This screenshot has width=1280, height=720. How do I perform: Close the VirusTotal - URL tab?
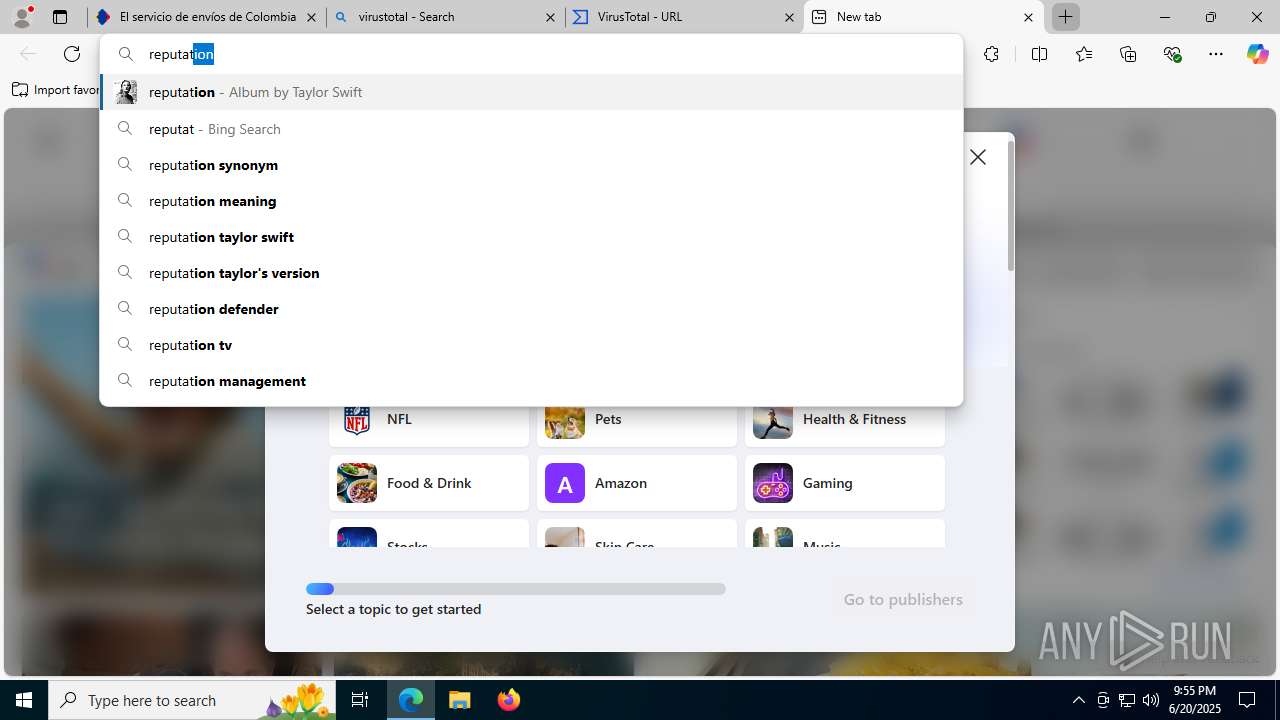click(789, 17)
